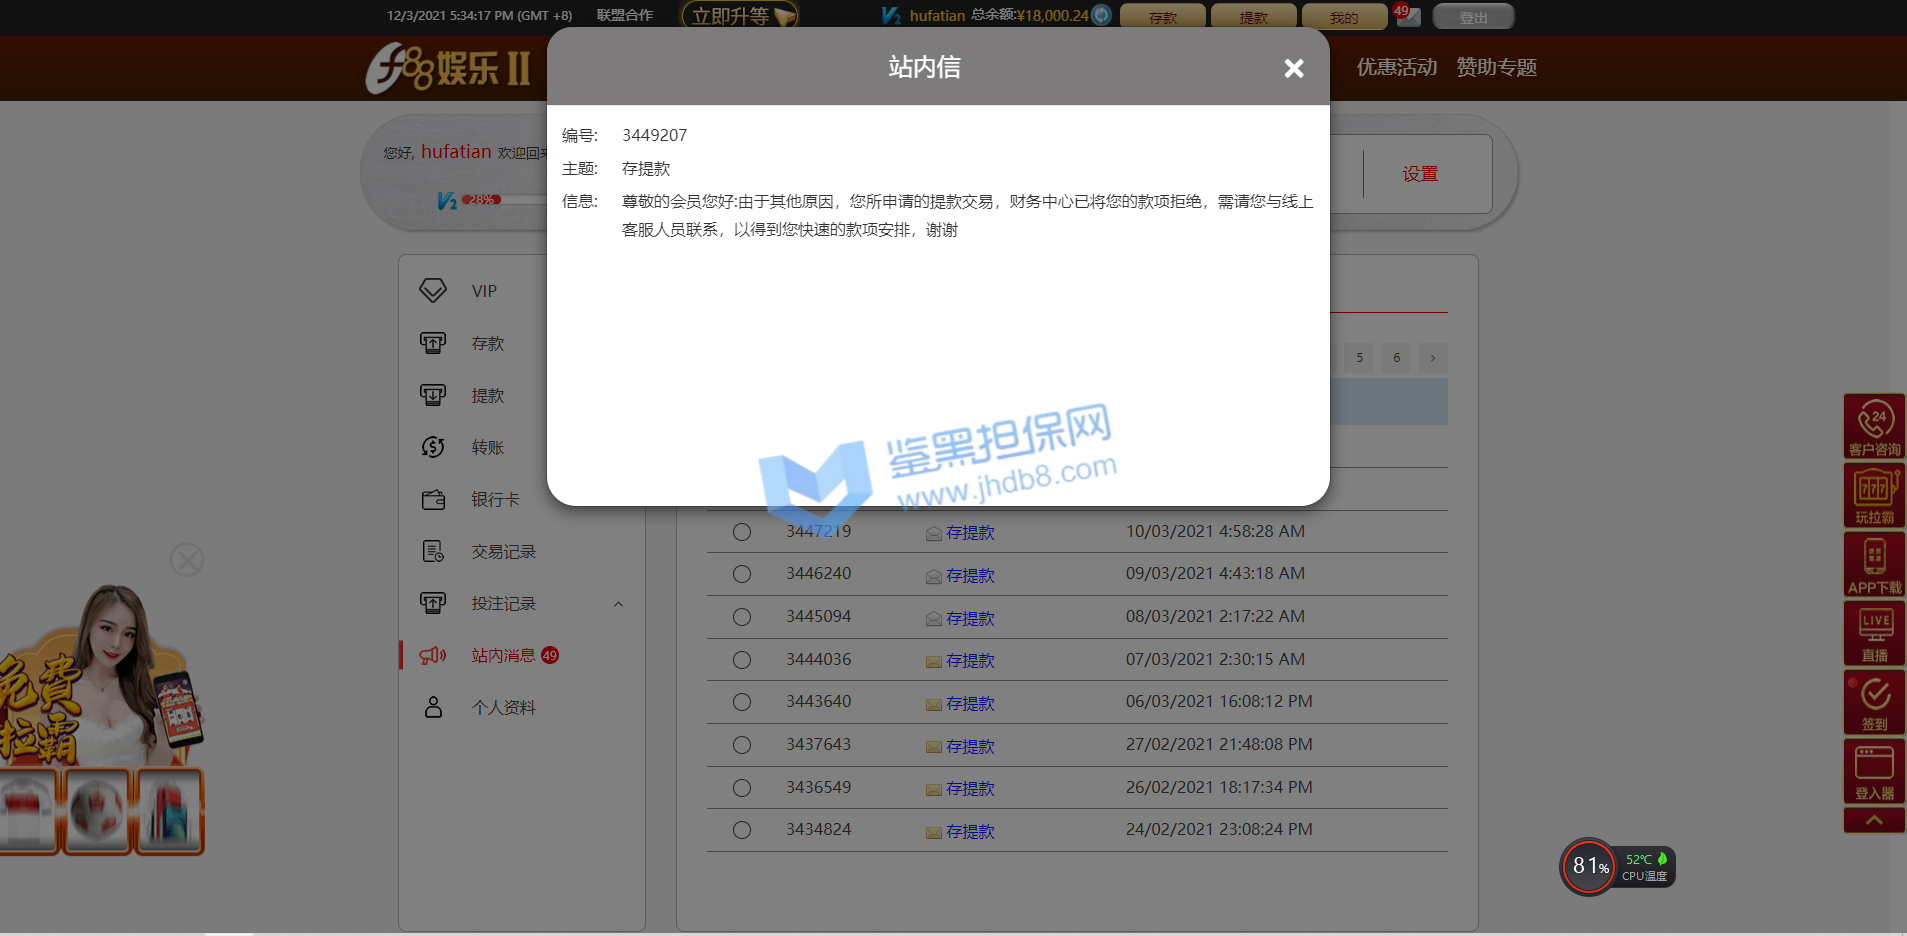Dismiss the floating promo with round X
Viewport: 1907px width, 936px height.
pyautogui.click(x=187, y=559)
